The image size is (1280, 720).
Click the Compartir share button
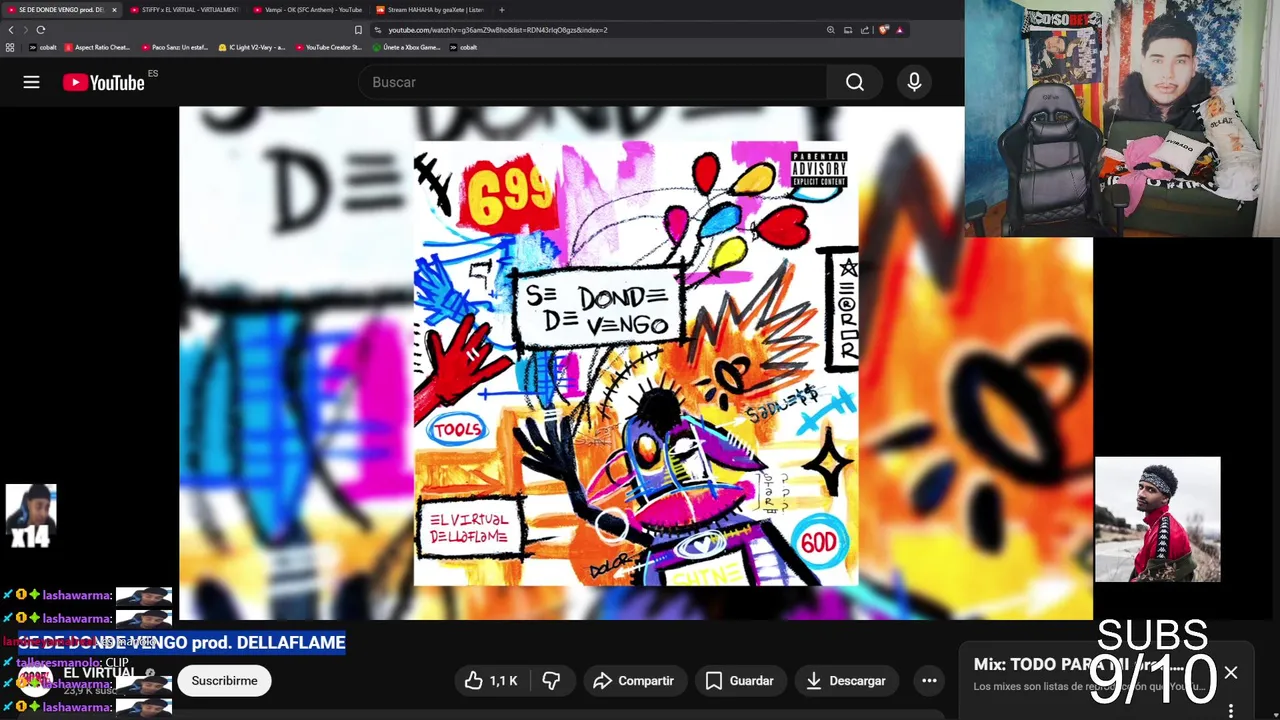click(x=634, y=681)
